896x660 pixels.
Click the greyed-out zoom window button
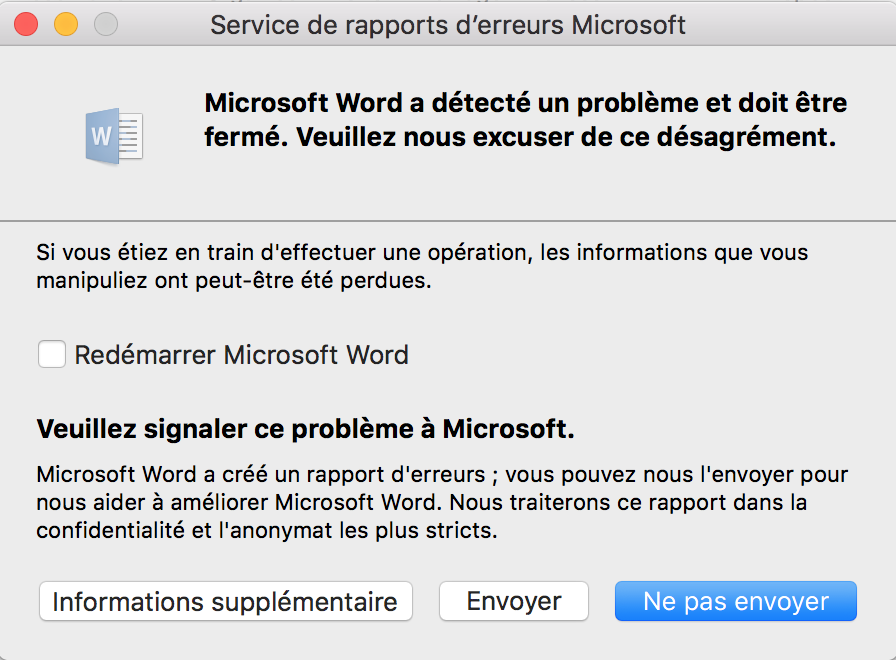106,25
